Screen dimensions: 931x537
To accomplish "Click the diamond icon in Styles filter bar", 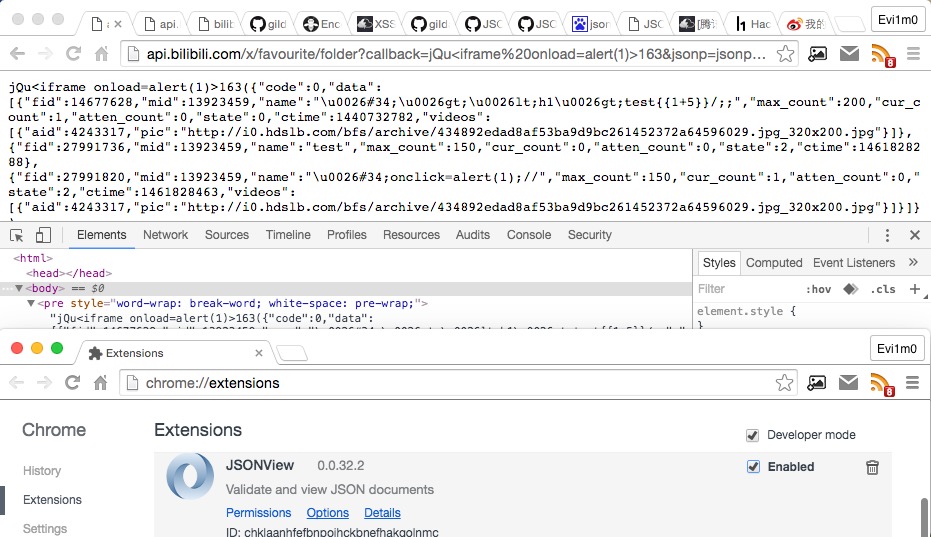I will 851,289.
